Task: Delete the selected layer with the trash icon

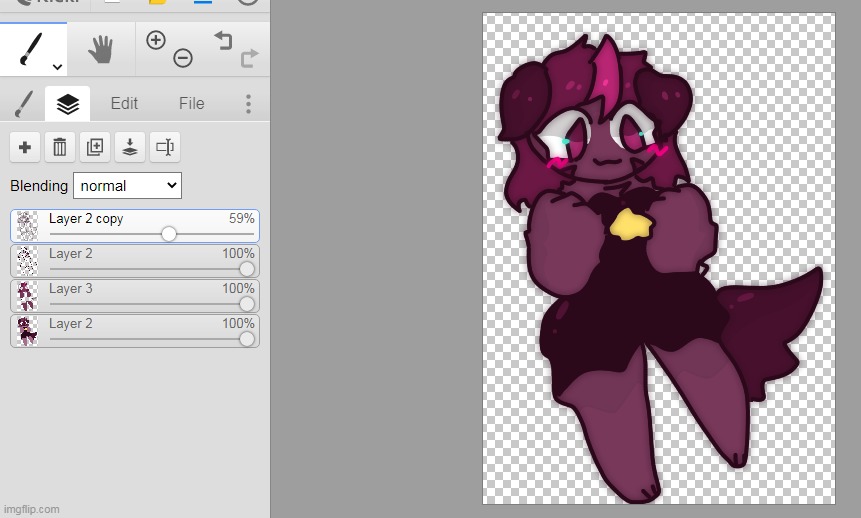Action: 60,147
